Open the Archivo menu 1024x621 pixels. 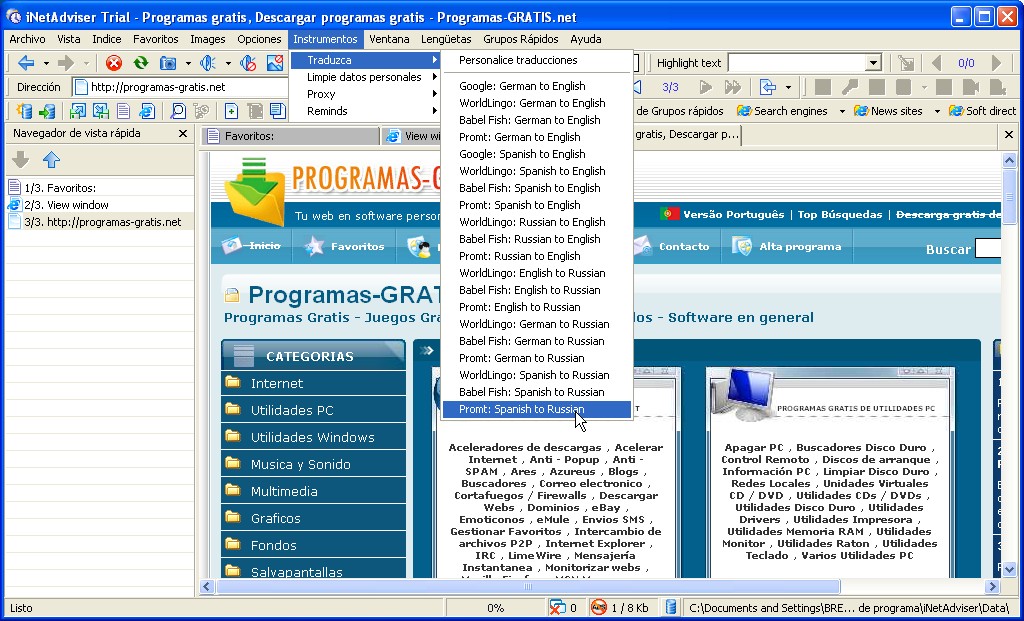coord(27,39)
